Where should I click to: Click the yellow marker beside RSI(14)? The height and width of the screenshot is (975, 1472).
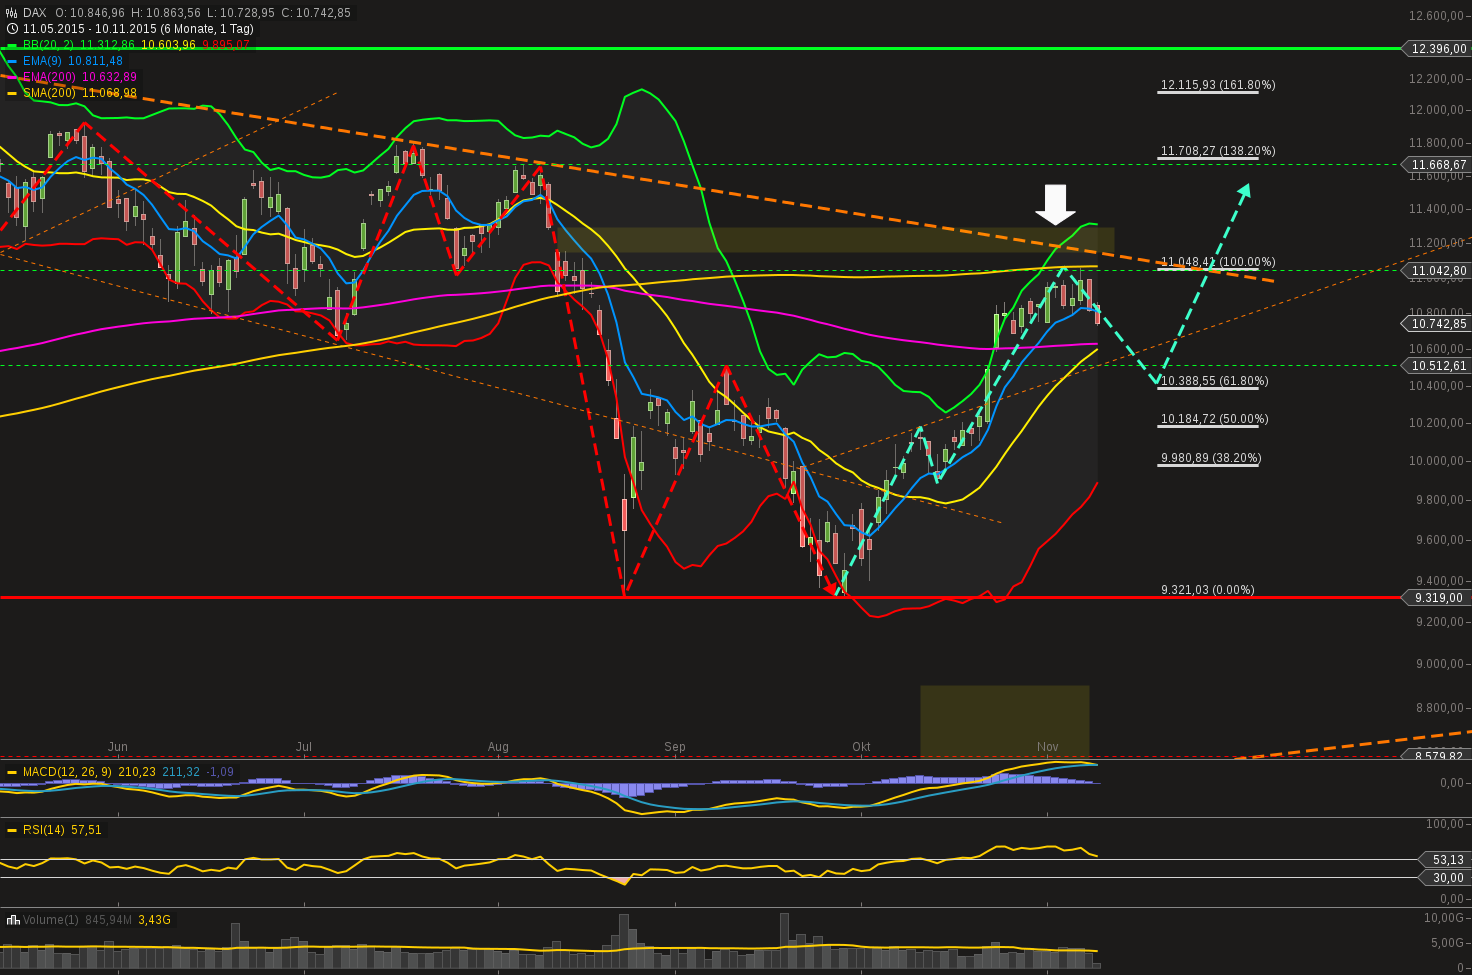coord(12,830)
